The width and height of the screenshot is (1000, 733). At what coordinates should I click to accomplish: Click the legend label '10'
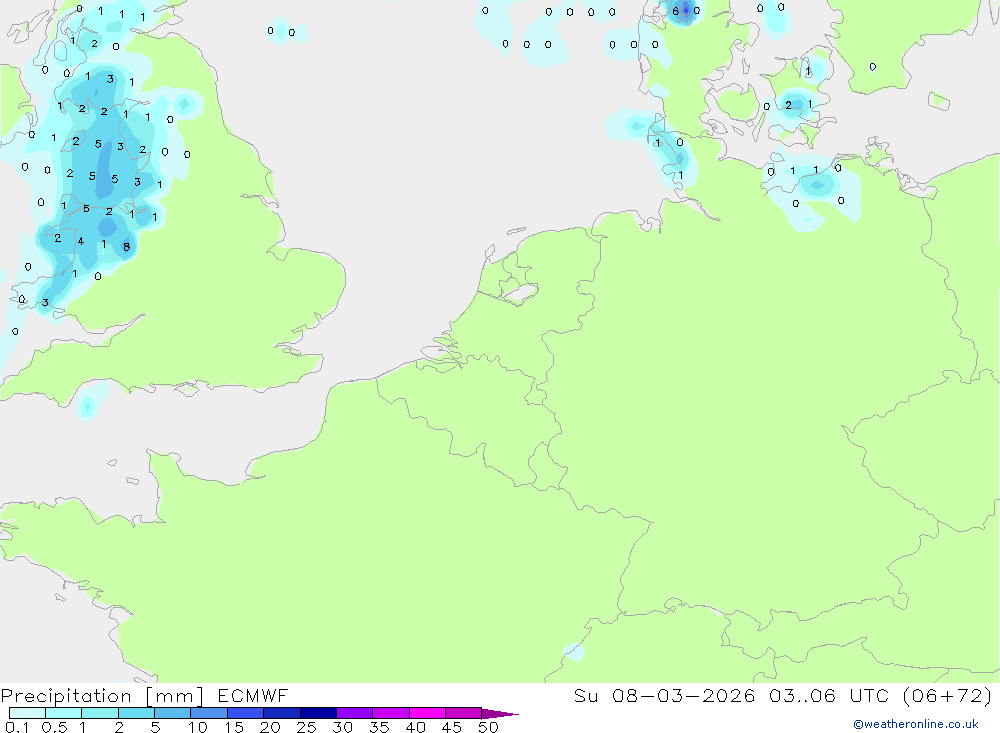pos(198,727)
